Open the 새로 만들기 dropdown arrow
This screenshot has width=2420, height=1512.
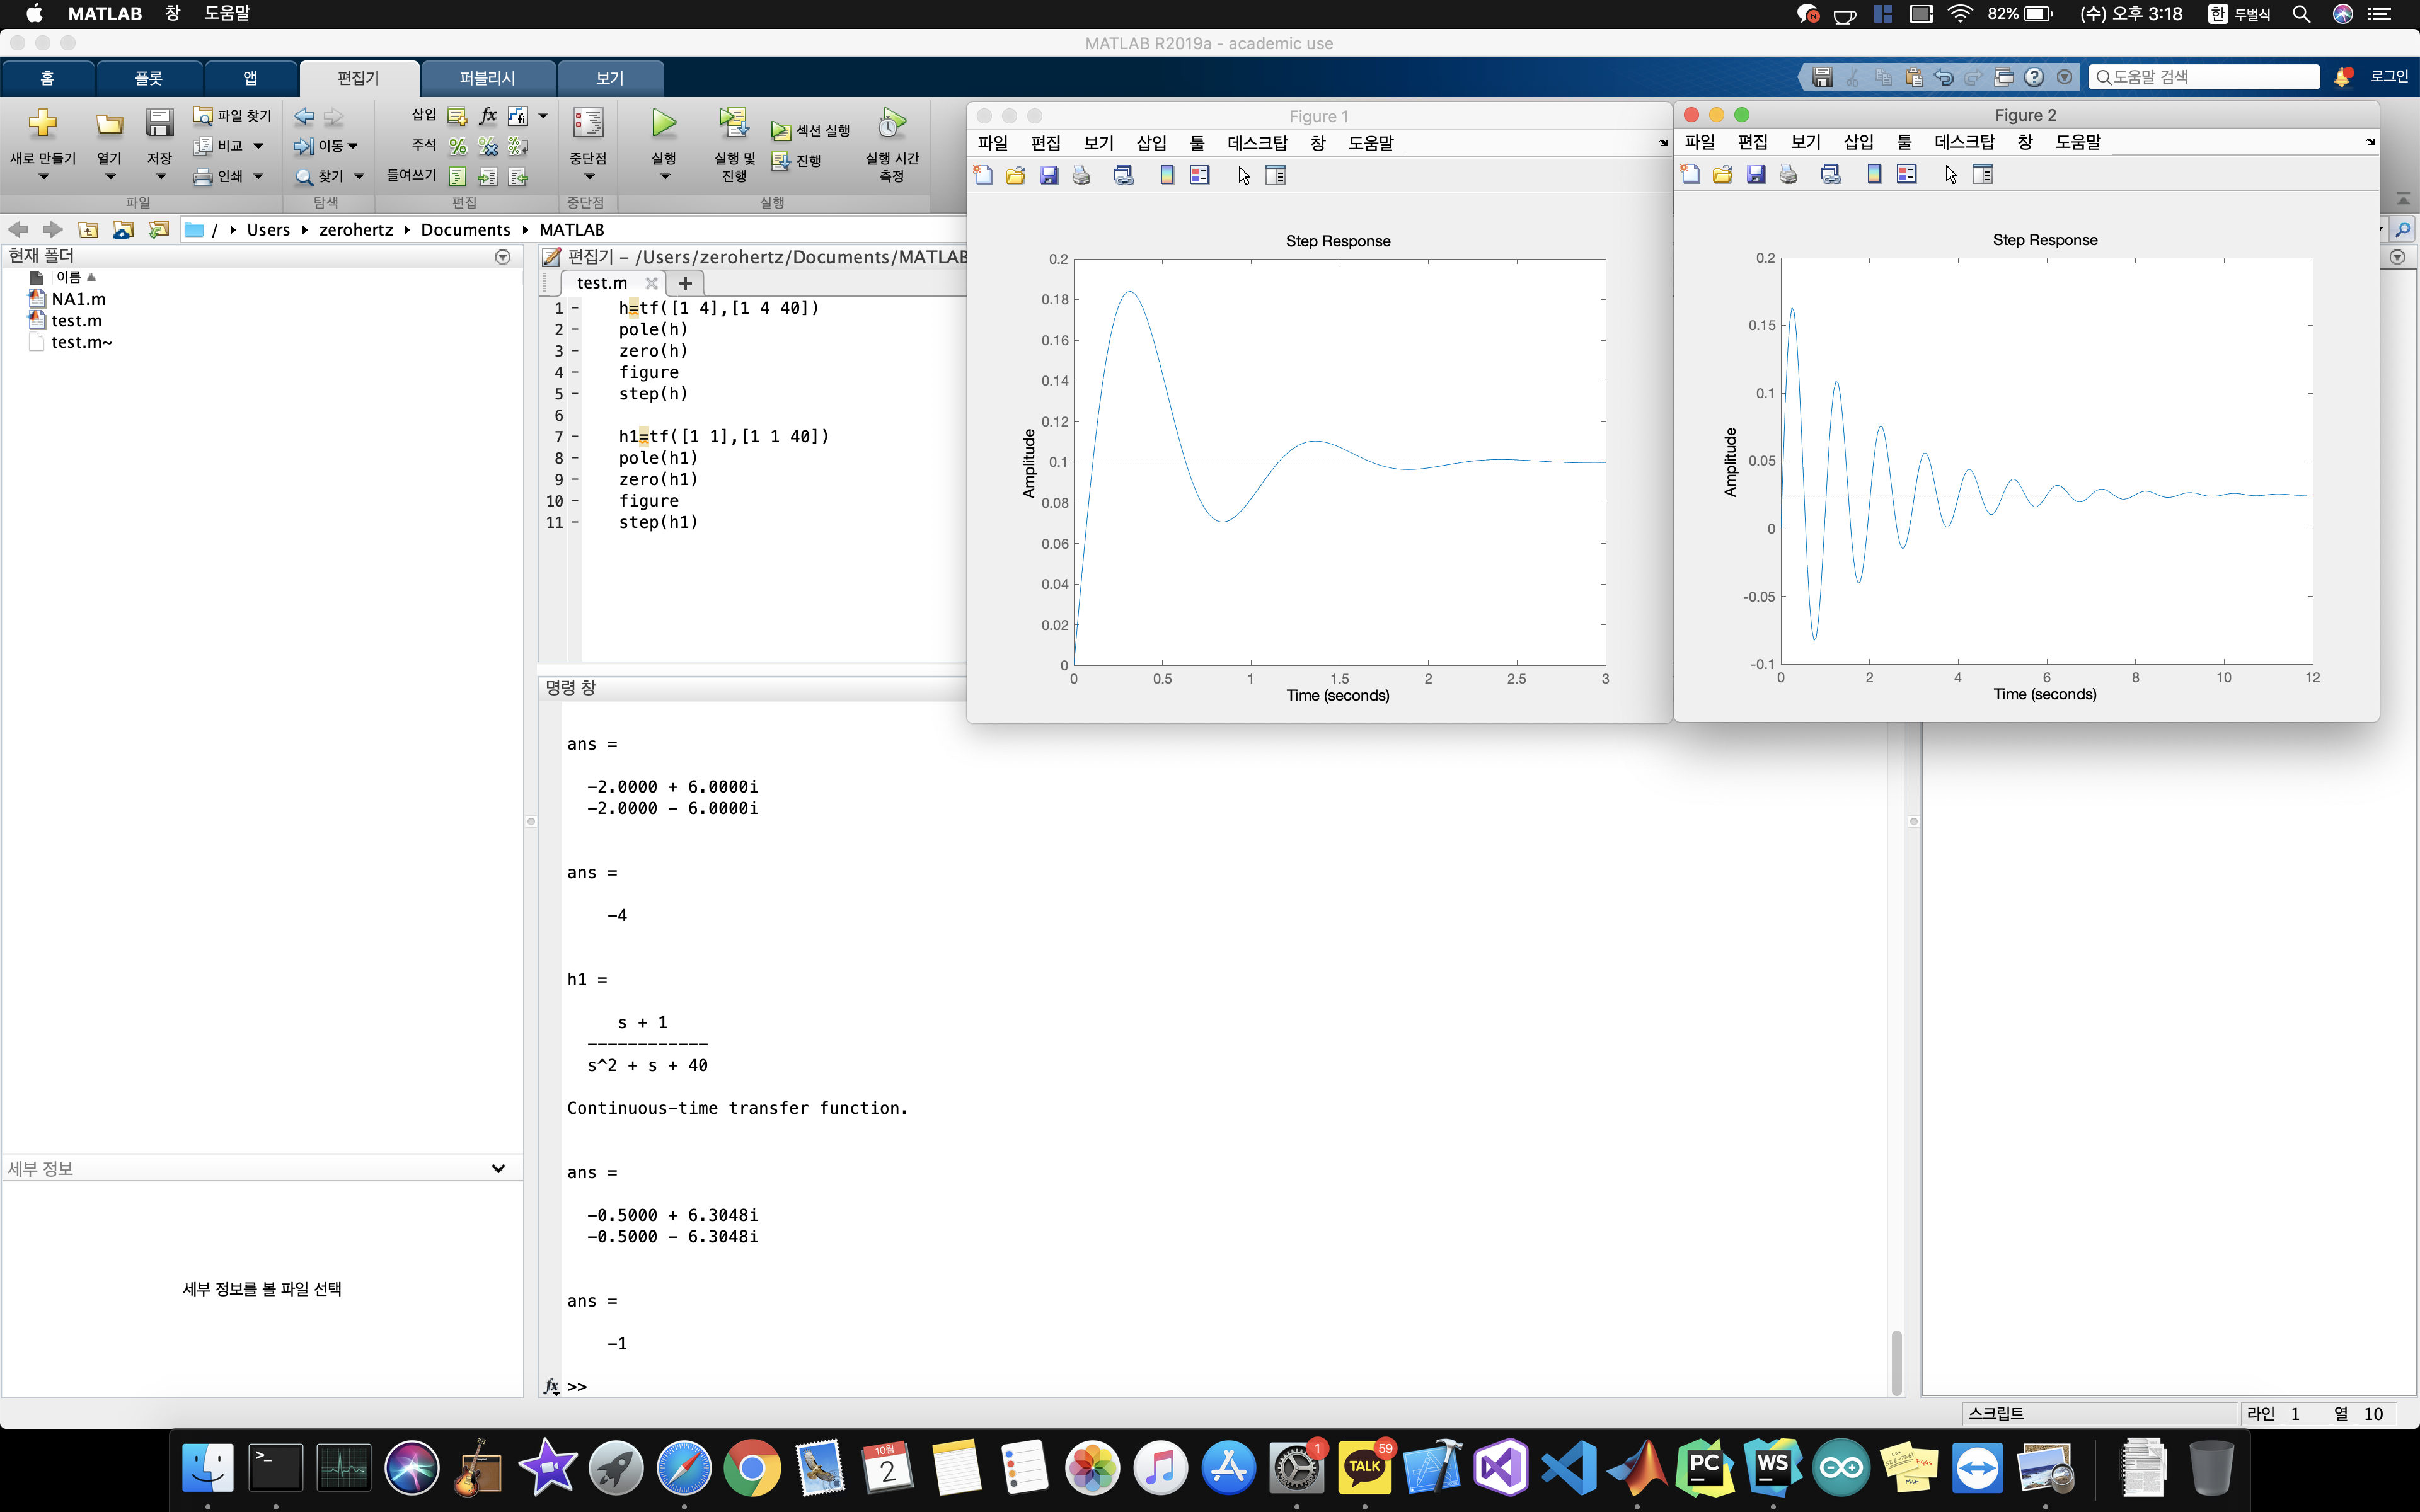pyautogui.click(x=43, y=177)
